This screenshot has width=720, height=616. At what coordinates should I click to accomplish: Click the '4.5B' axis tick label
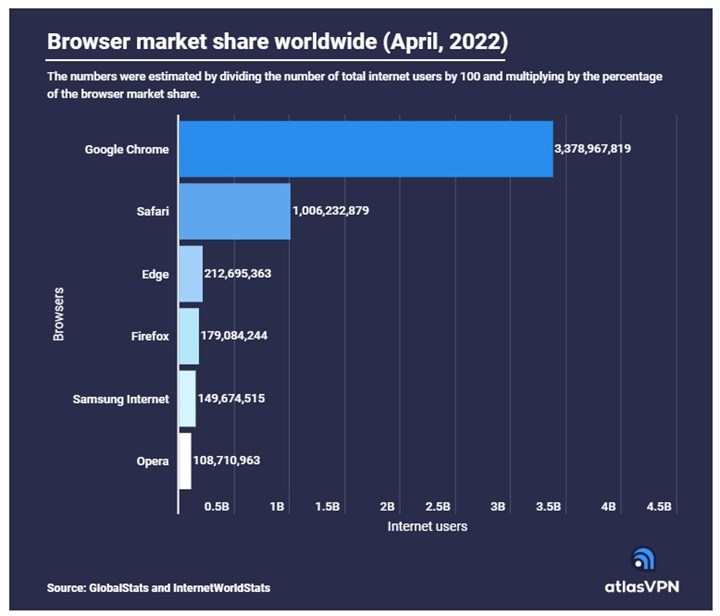(659, 507)
